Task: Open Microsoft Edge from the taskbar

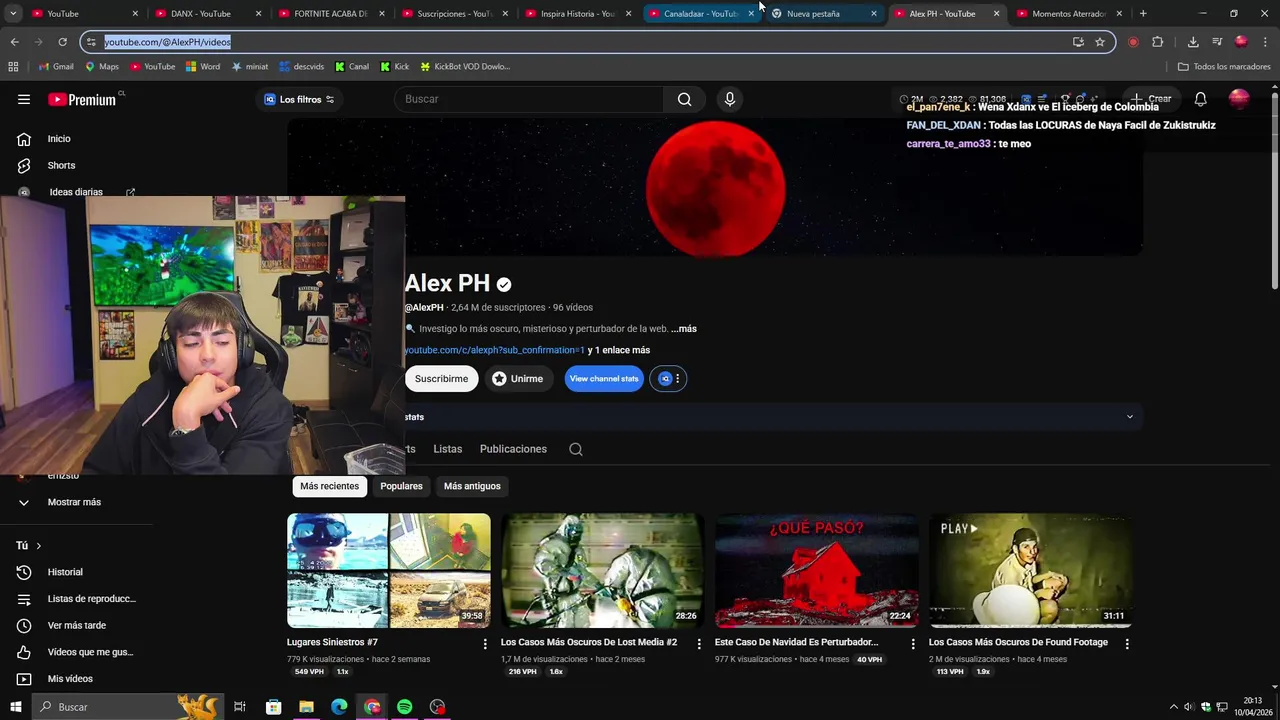Action: 339,707
